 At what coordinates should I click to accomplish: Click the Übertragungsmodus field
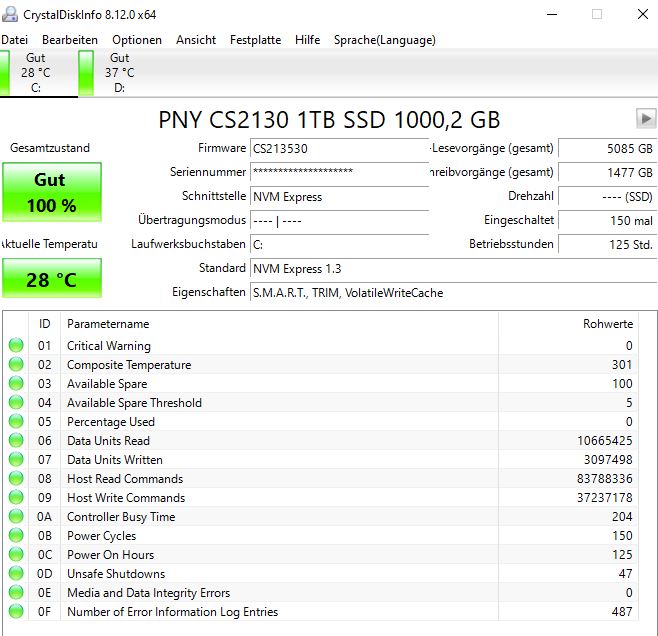(339, 220)
